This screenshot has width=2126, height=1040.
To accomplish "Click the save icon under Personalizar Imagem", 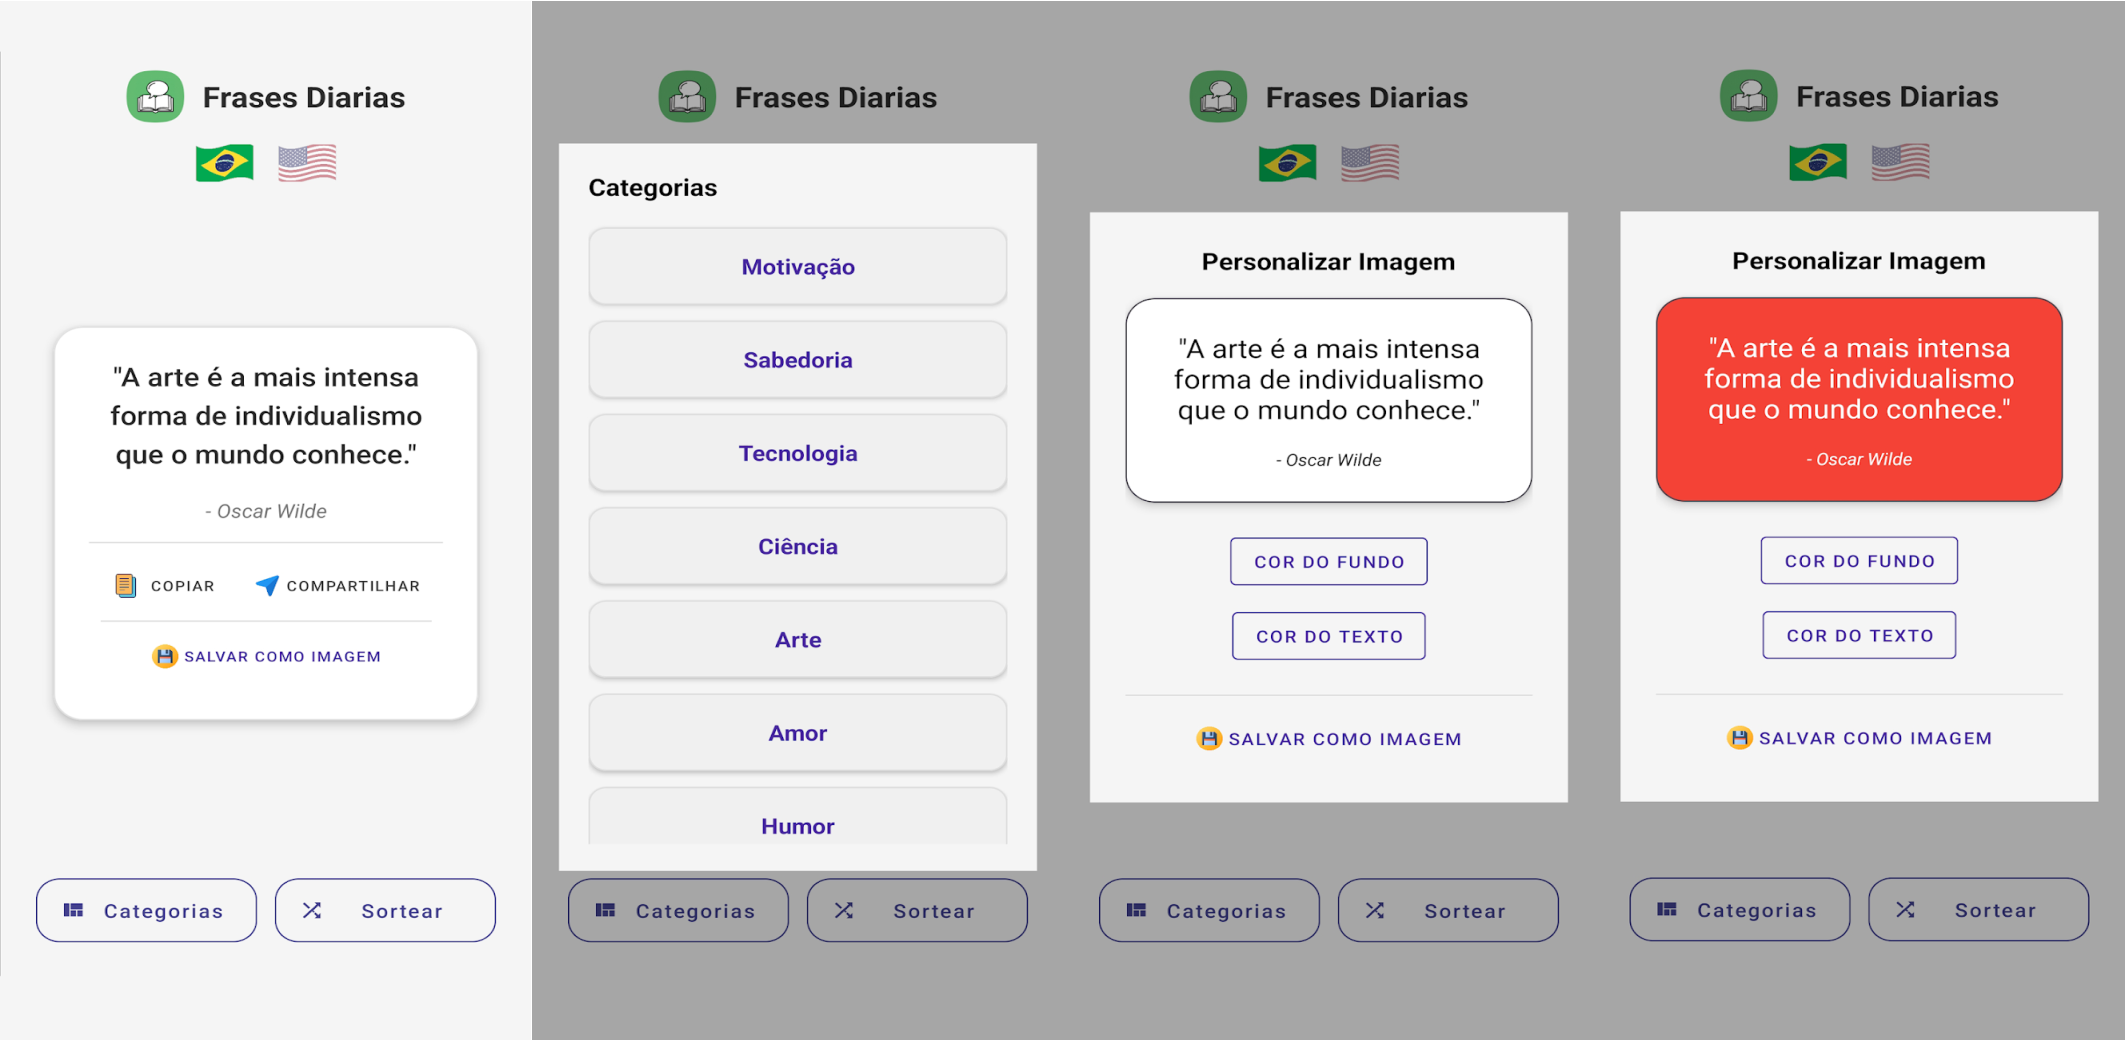I will pos(1211,738).
